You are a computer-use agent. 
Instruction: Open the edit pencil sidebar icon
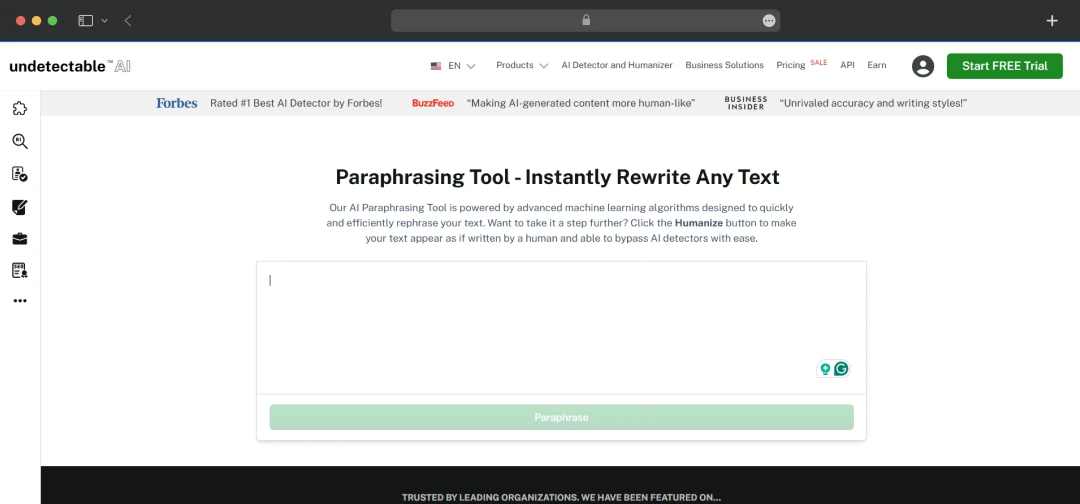pos(20,207)
